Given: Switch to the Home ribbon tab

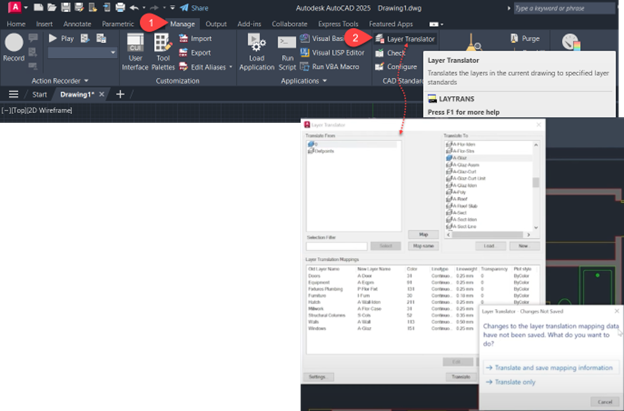Looking at the screenshot, I should [x=16, y=24].
